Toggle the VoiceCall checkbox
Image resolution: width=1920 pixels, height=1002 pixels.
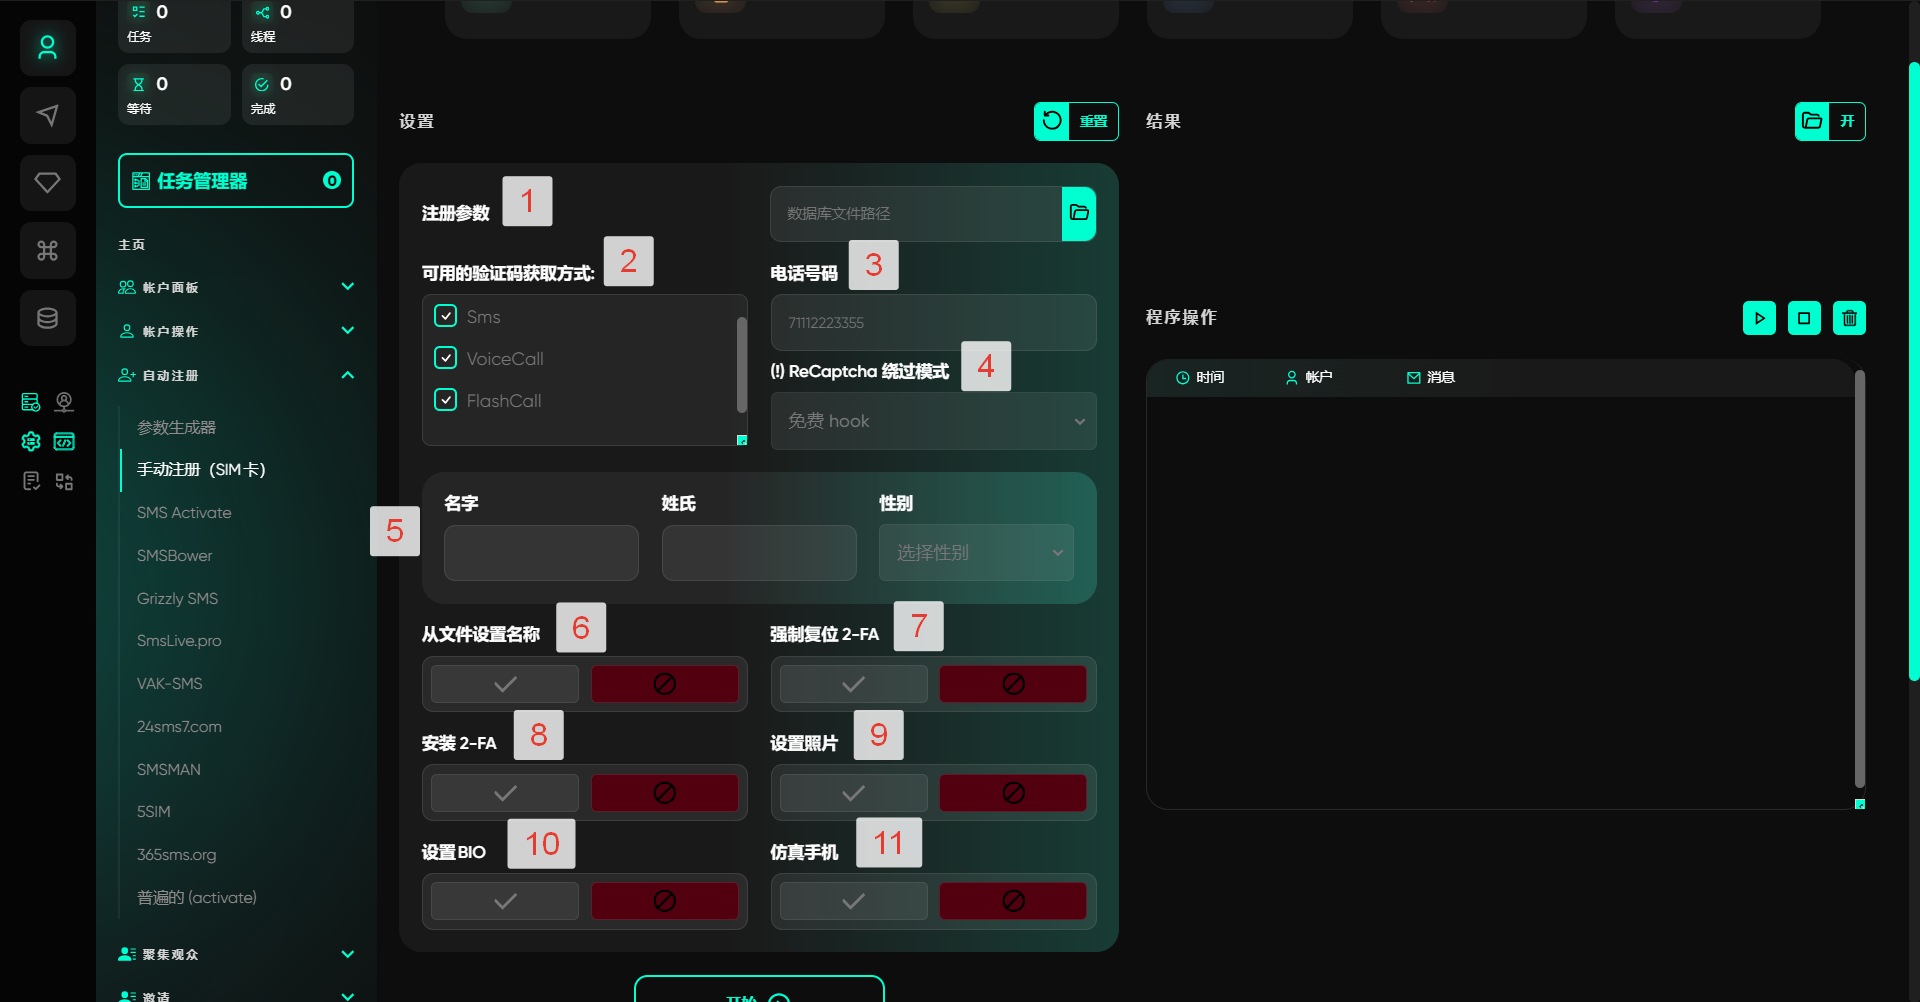pos(446,358)
